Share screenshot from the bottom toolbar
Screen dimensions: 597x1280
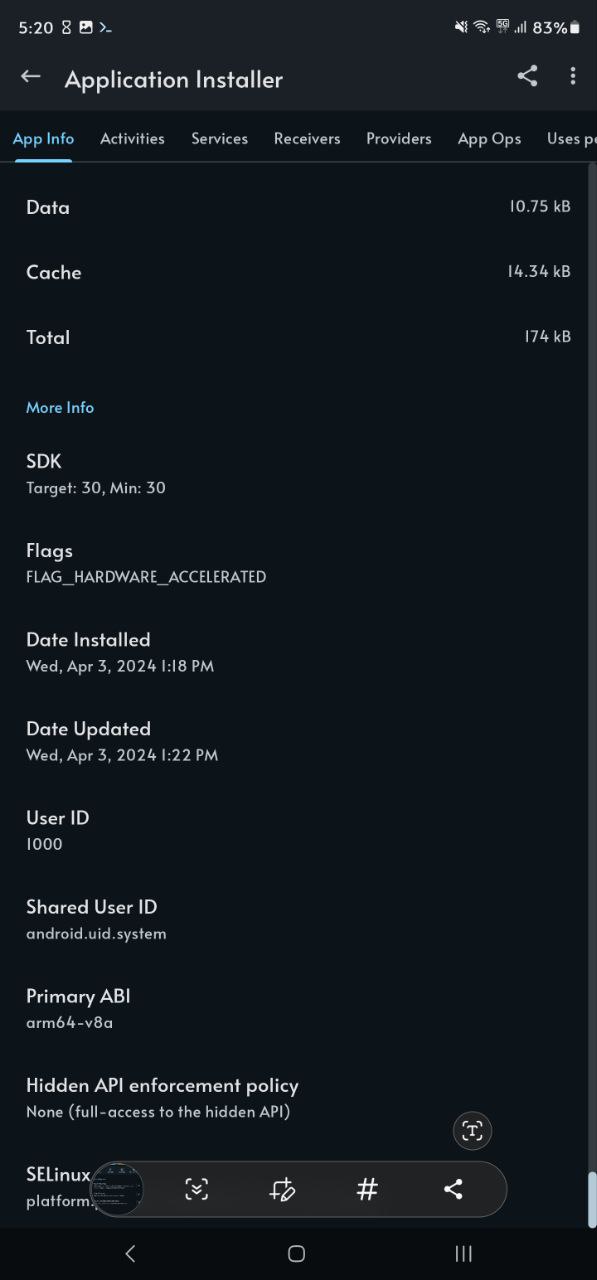[453, 1189]
